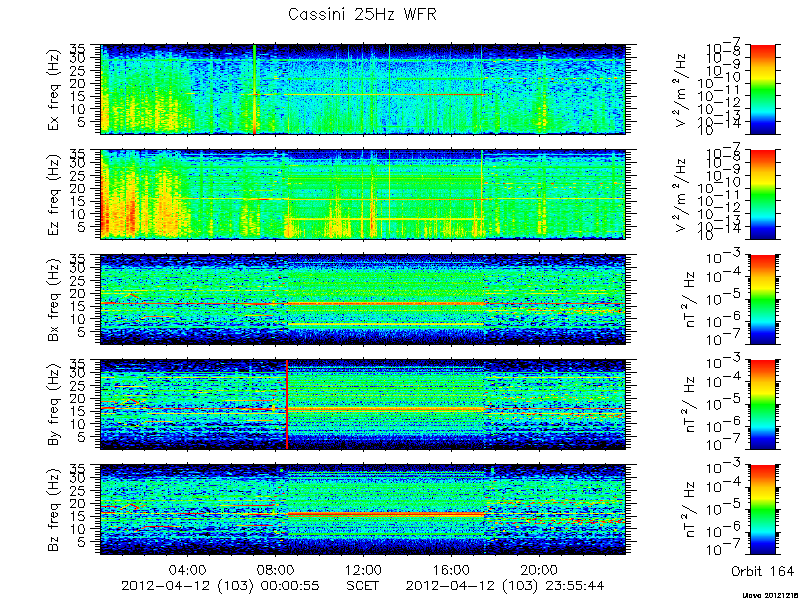Click the By freq spectrogram panel
This screenshot has height=600, width=800.
coord(363,404)
